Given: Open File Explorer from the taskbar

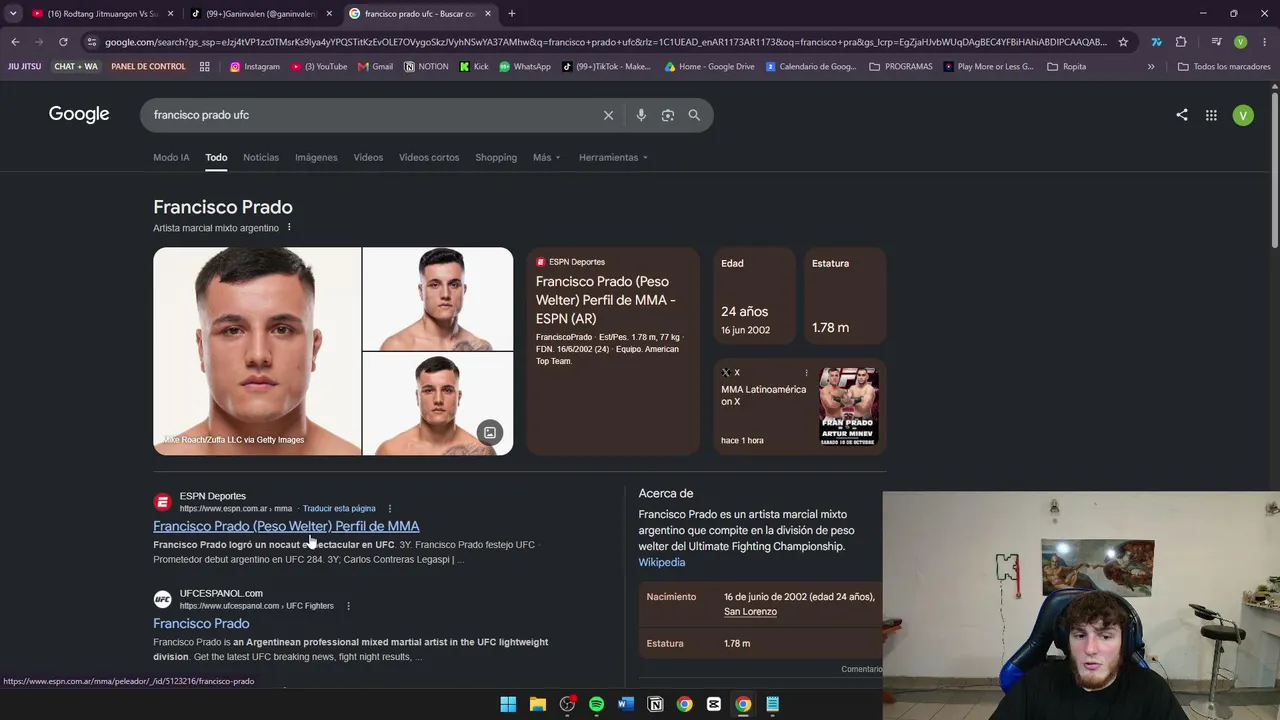Looking at the screenshot, I should [x=538, y=704].
